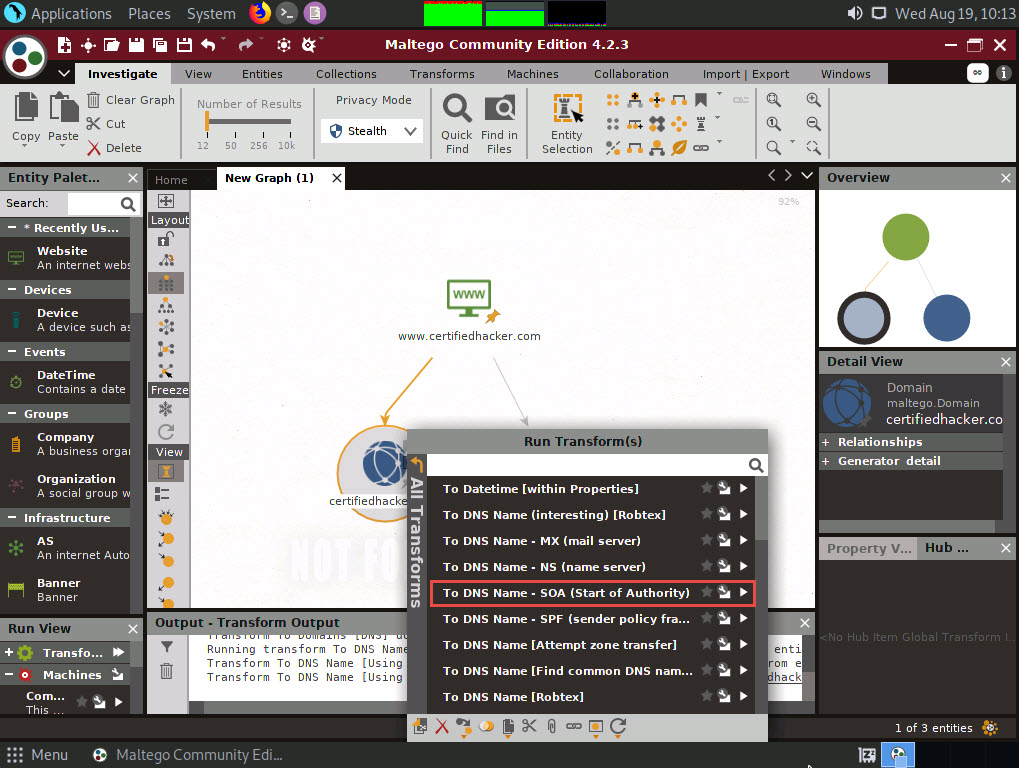Toggle favorite star for the SPF transform

point(707,618)
